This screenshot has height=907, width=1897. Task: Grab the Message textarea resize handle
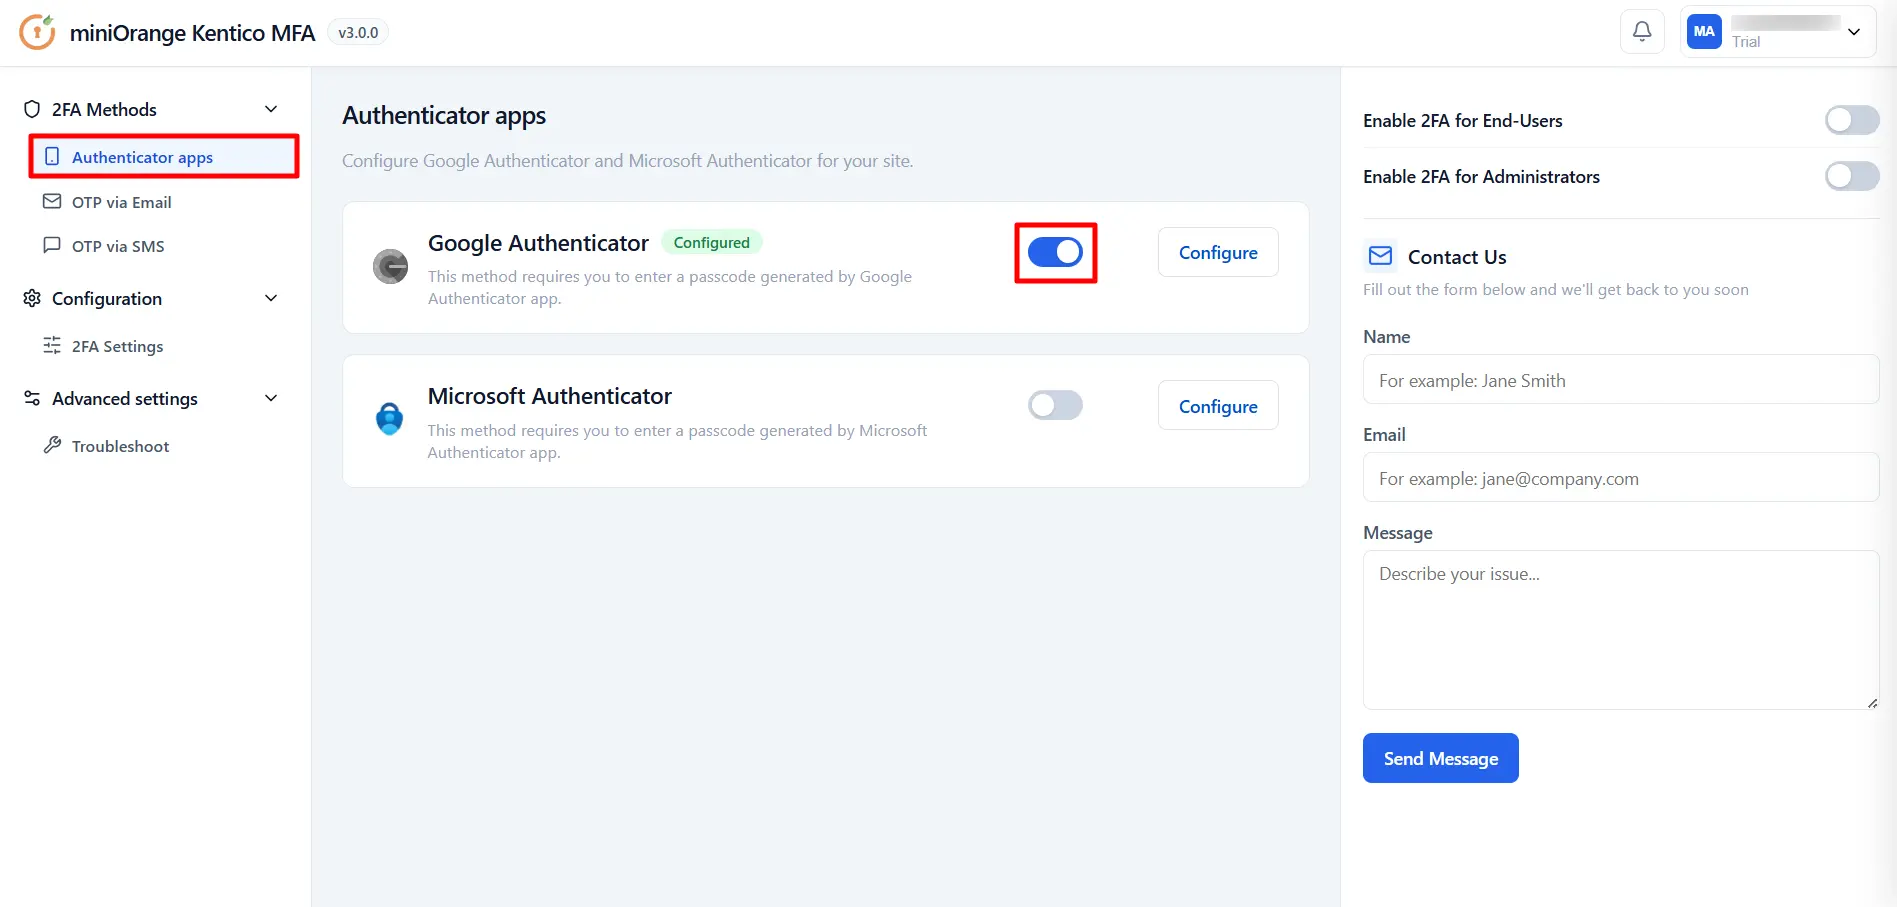1872,703
